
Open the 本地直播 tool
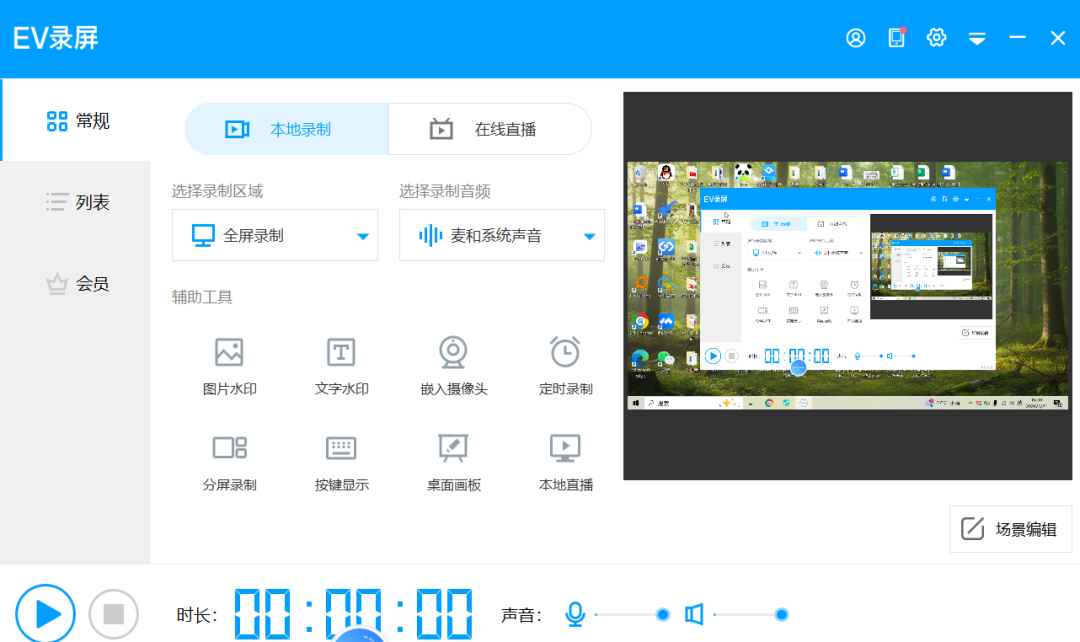click(565, 462)
